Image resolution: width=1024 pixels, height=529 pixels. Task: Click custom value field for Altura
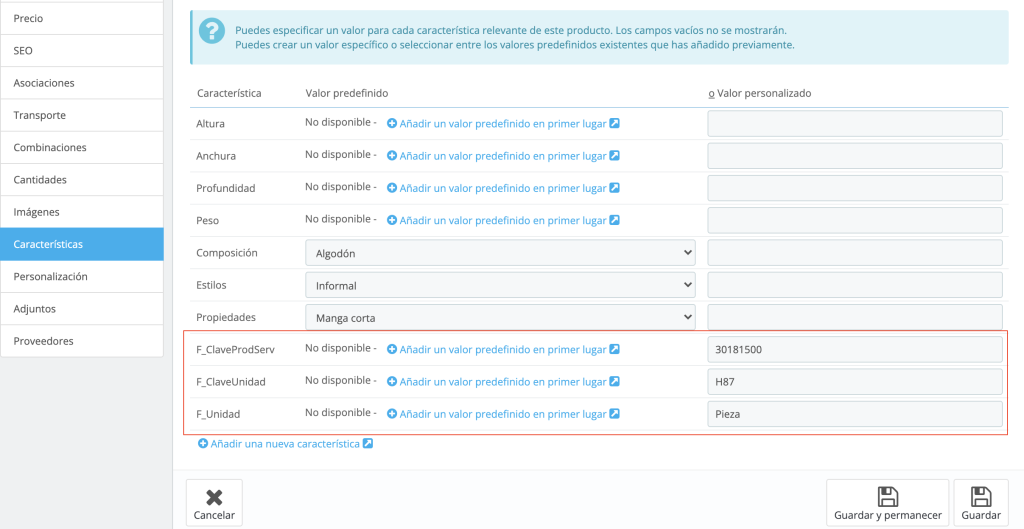pos(855,123)
